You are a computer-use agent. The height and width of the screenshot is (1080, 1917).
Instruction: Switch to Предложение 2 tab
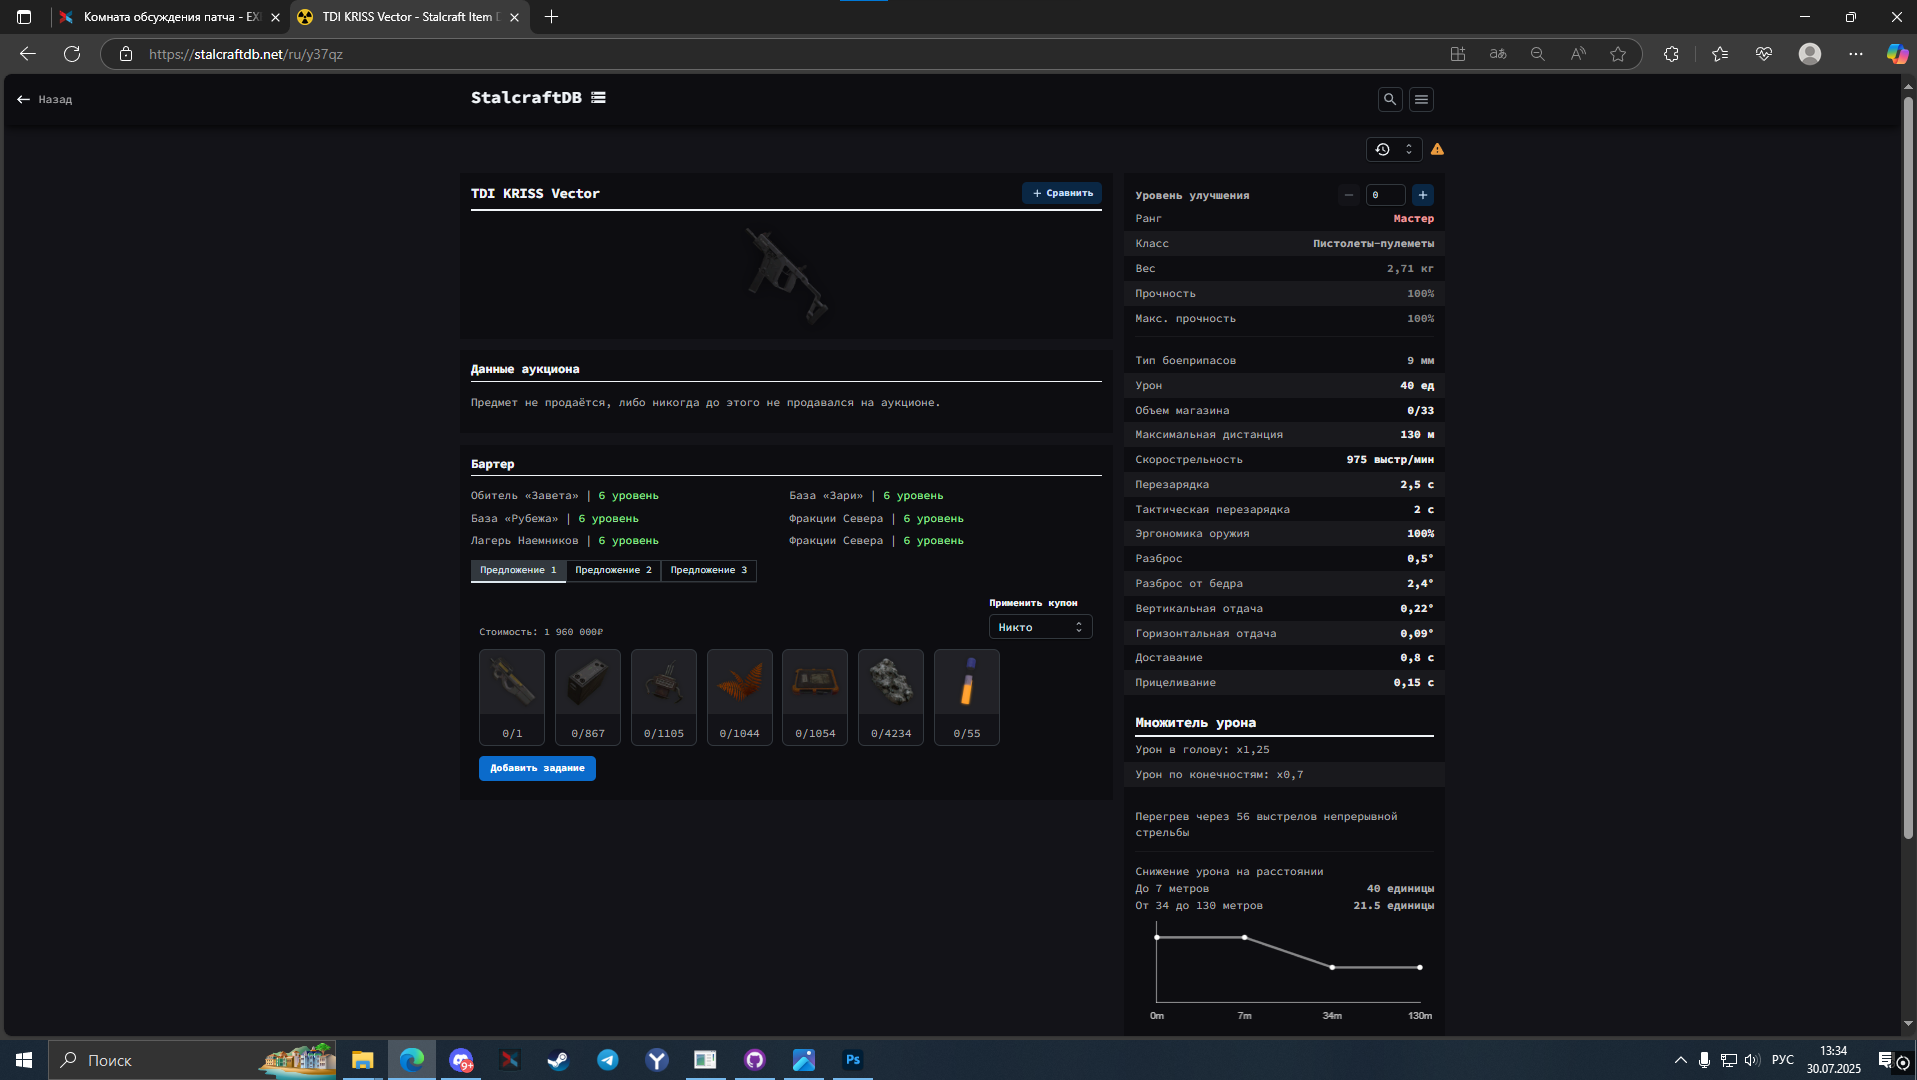(613, 570)
